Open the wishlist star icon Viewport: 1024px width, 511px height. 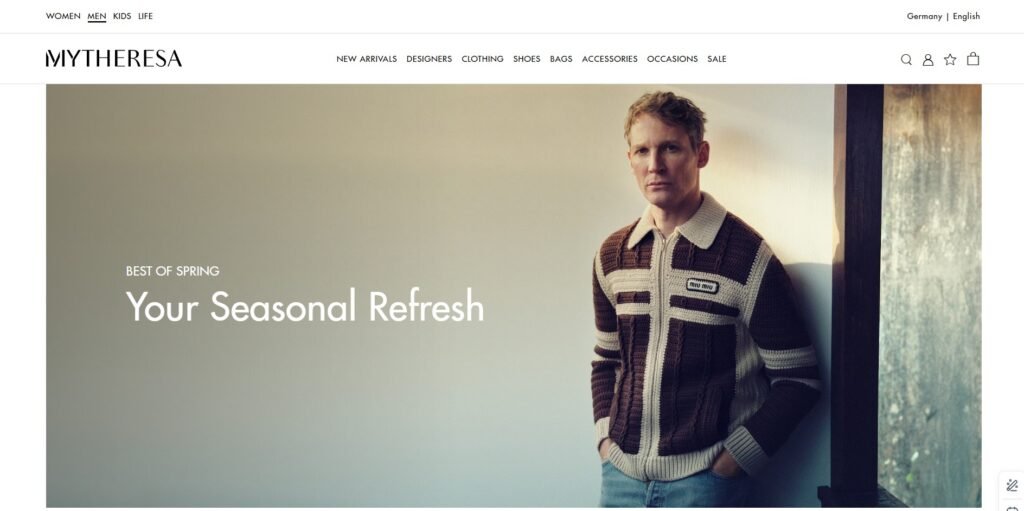(950, 59)
